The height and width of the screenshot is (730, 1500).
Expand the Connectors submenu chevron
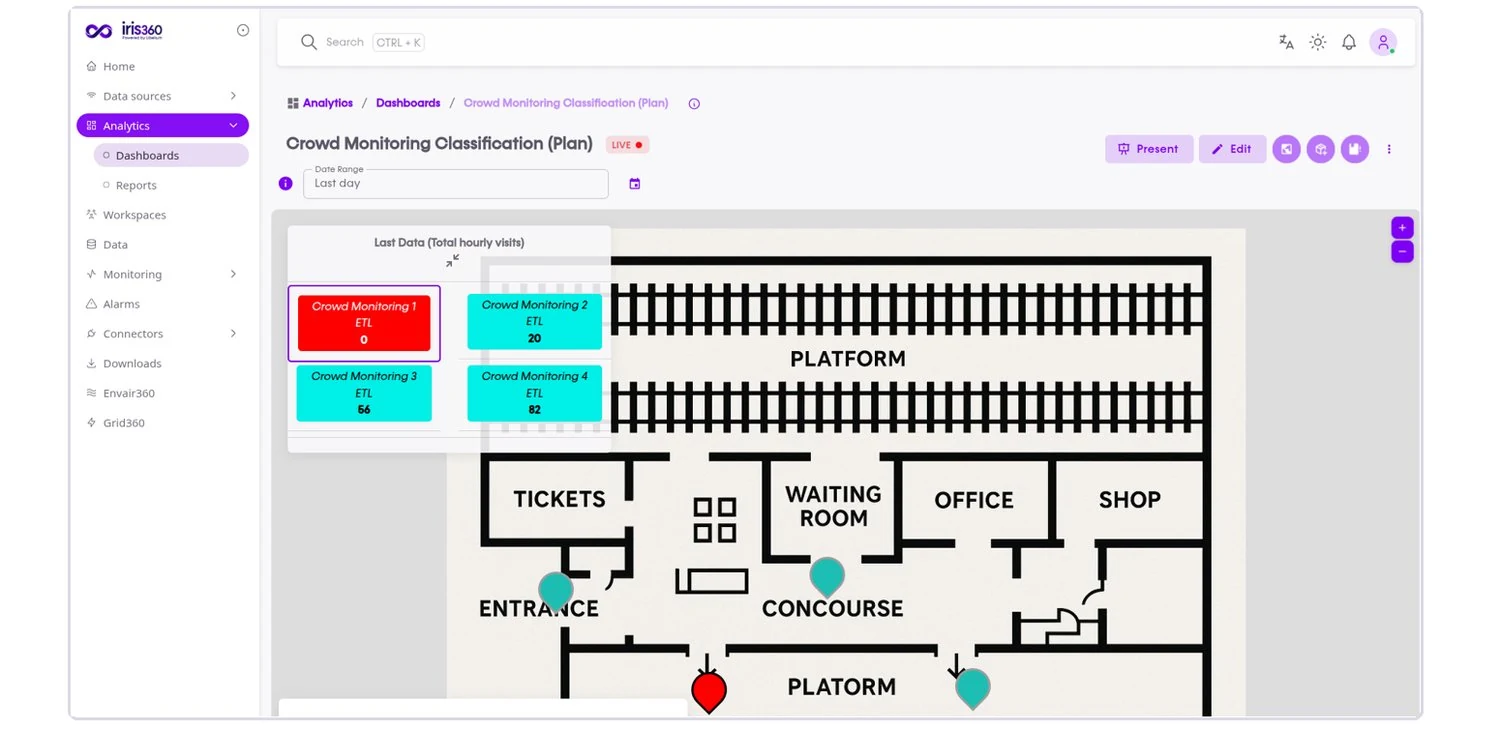233,333
